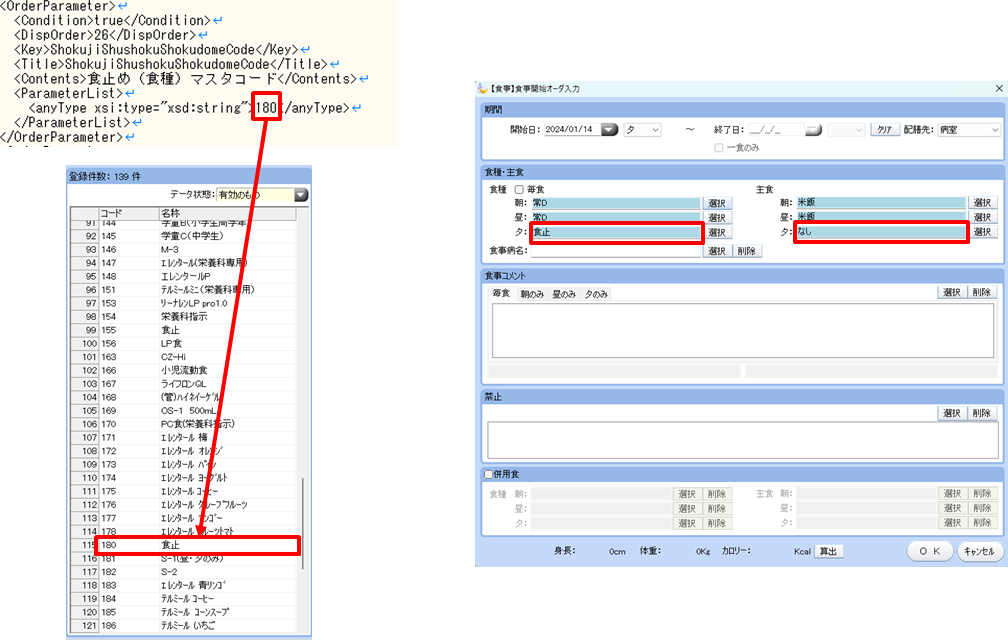
Task: Click the 食事コメント text area
Action: [x=743, y=330]
